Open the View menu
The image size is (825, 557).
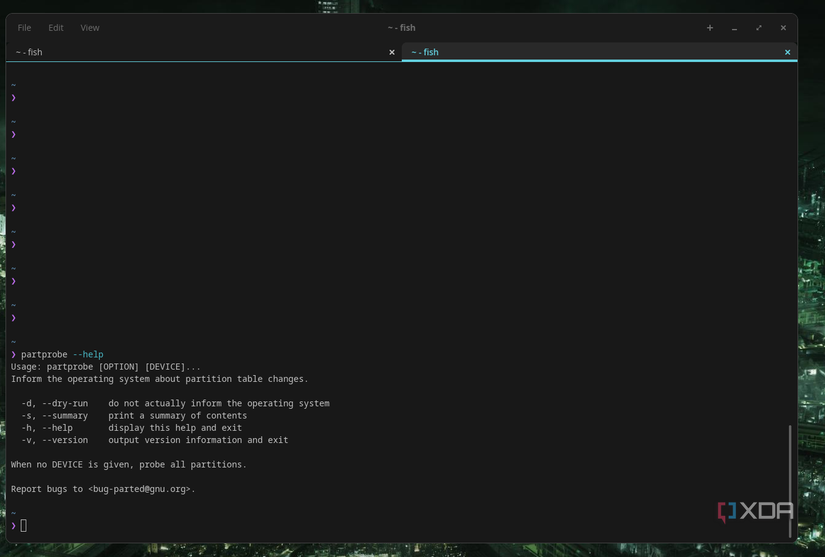90,28
